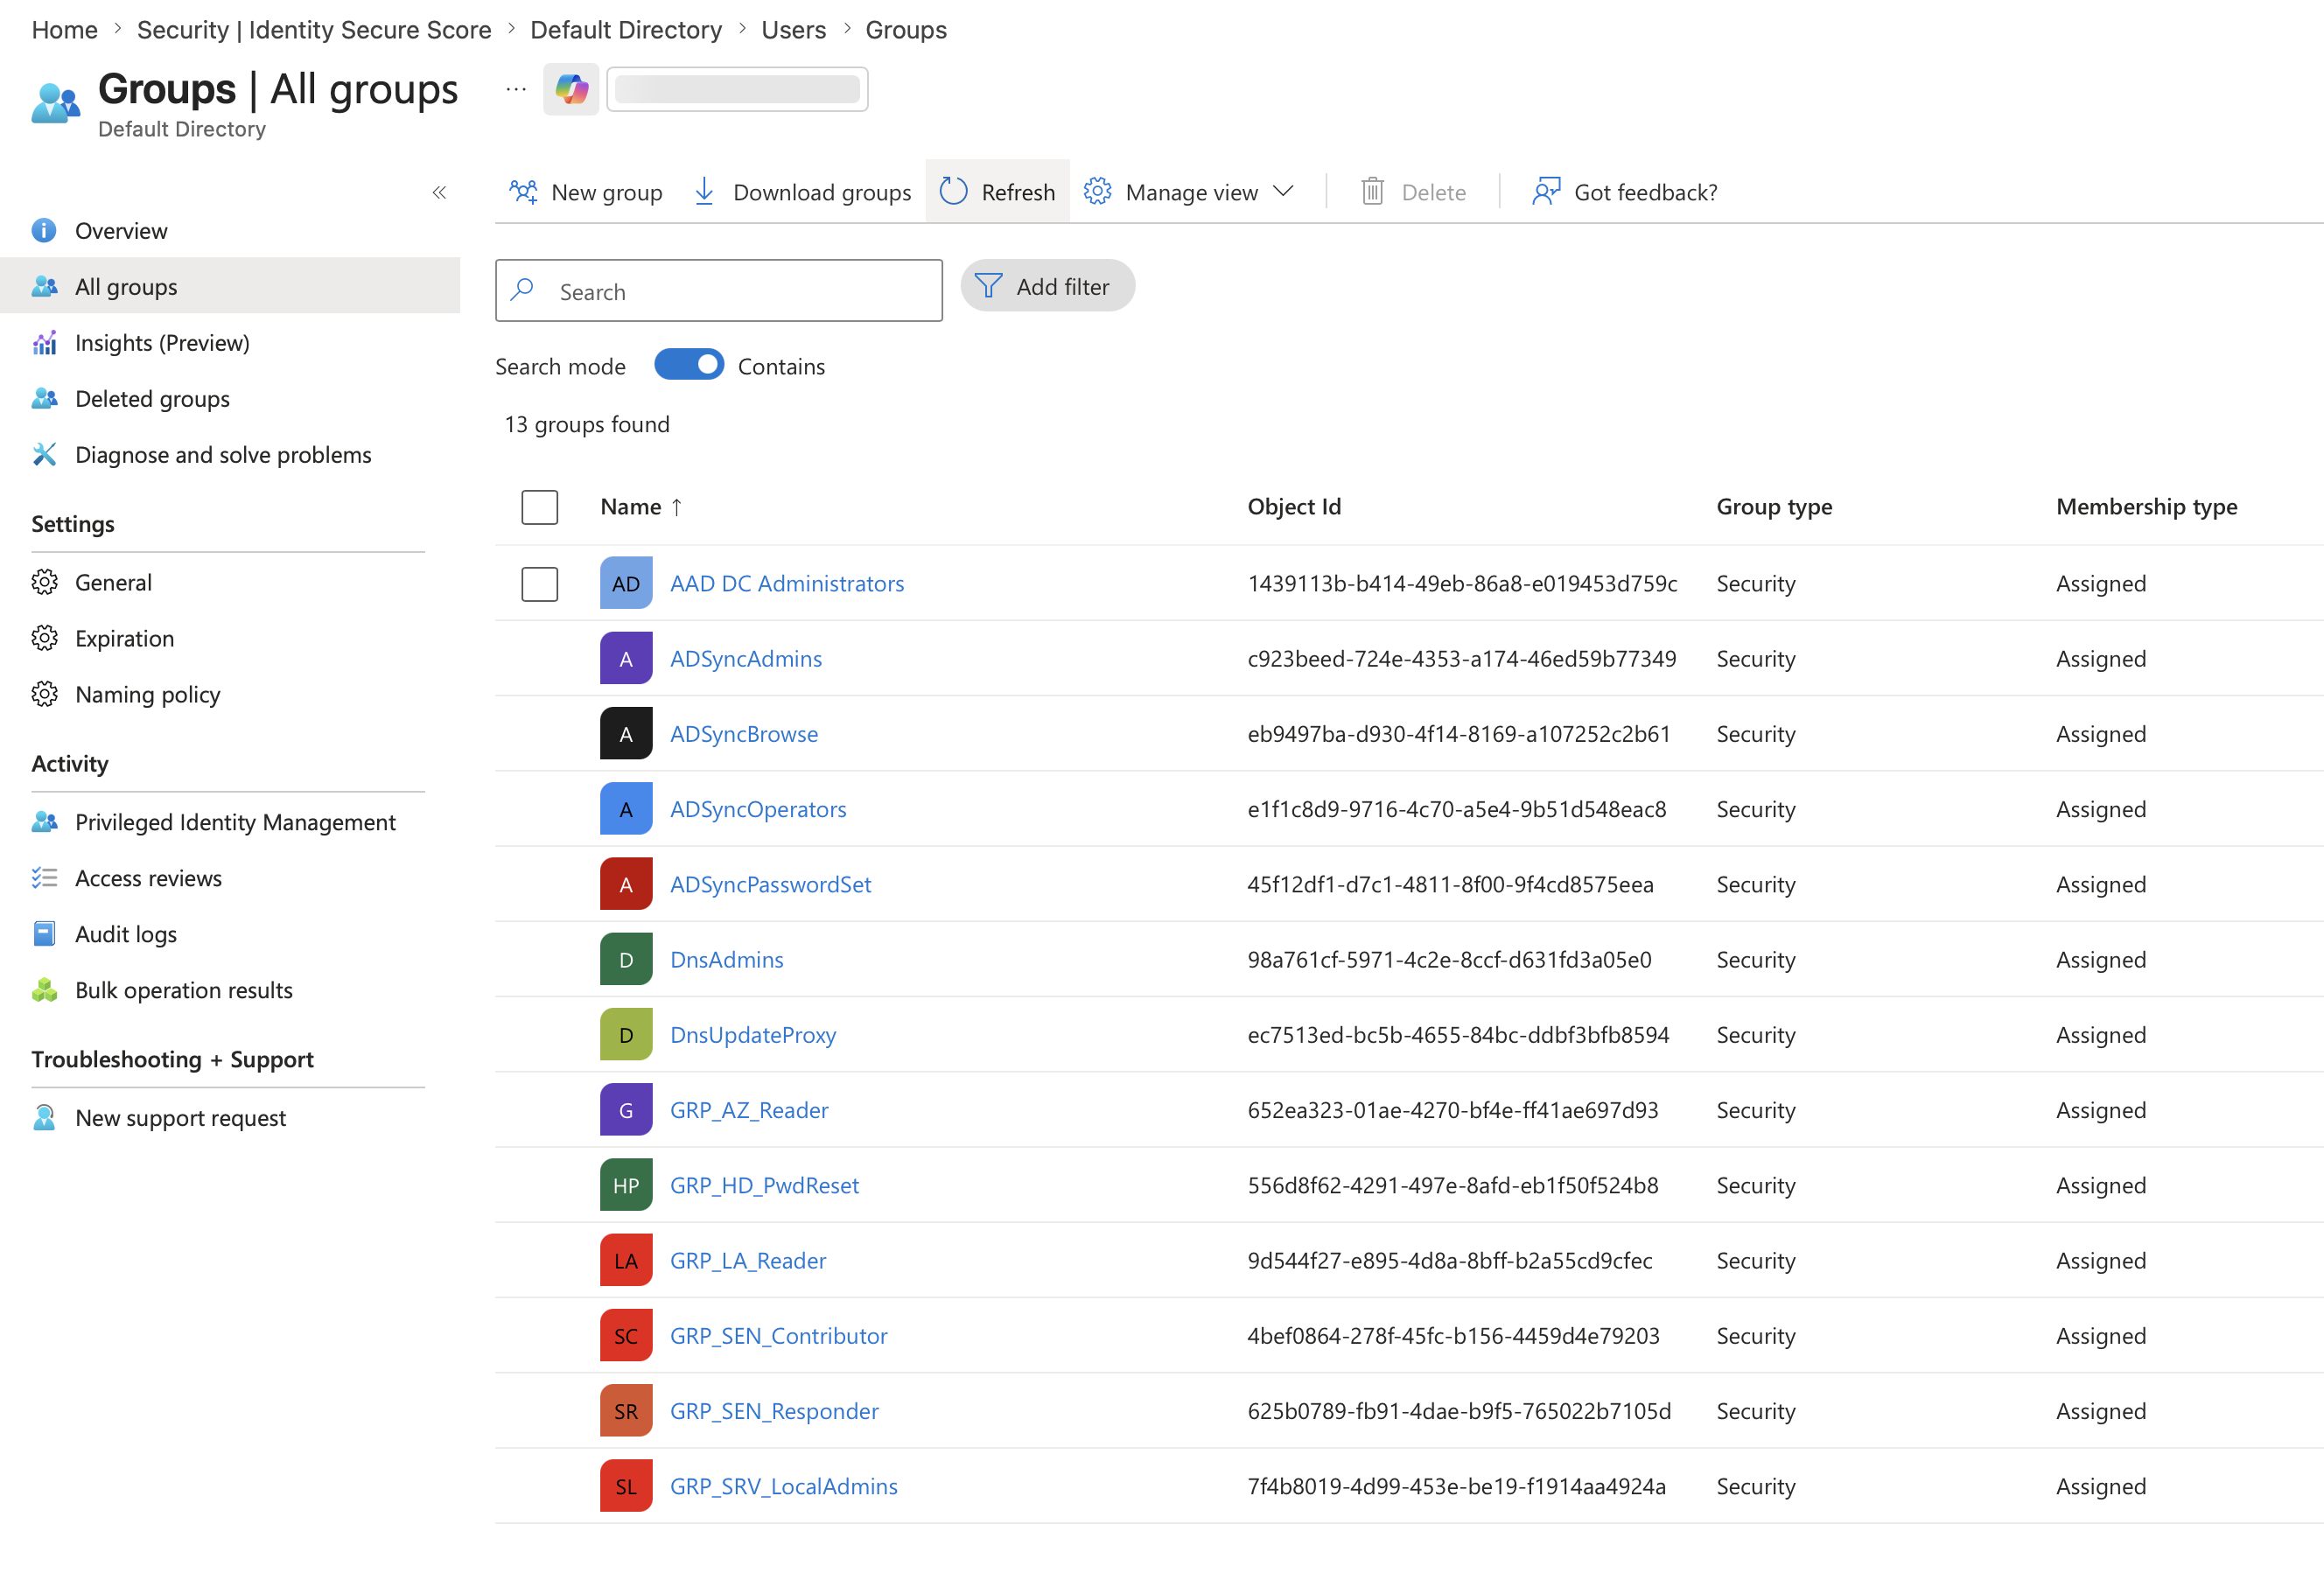Open the DnsAdmins group link
Screen dimensions: 2324x1580
[727, 960]
